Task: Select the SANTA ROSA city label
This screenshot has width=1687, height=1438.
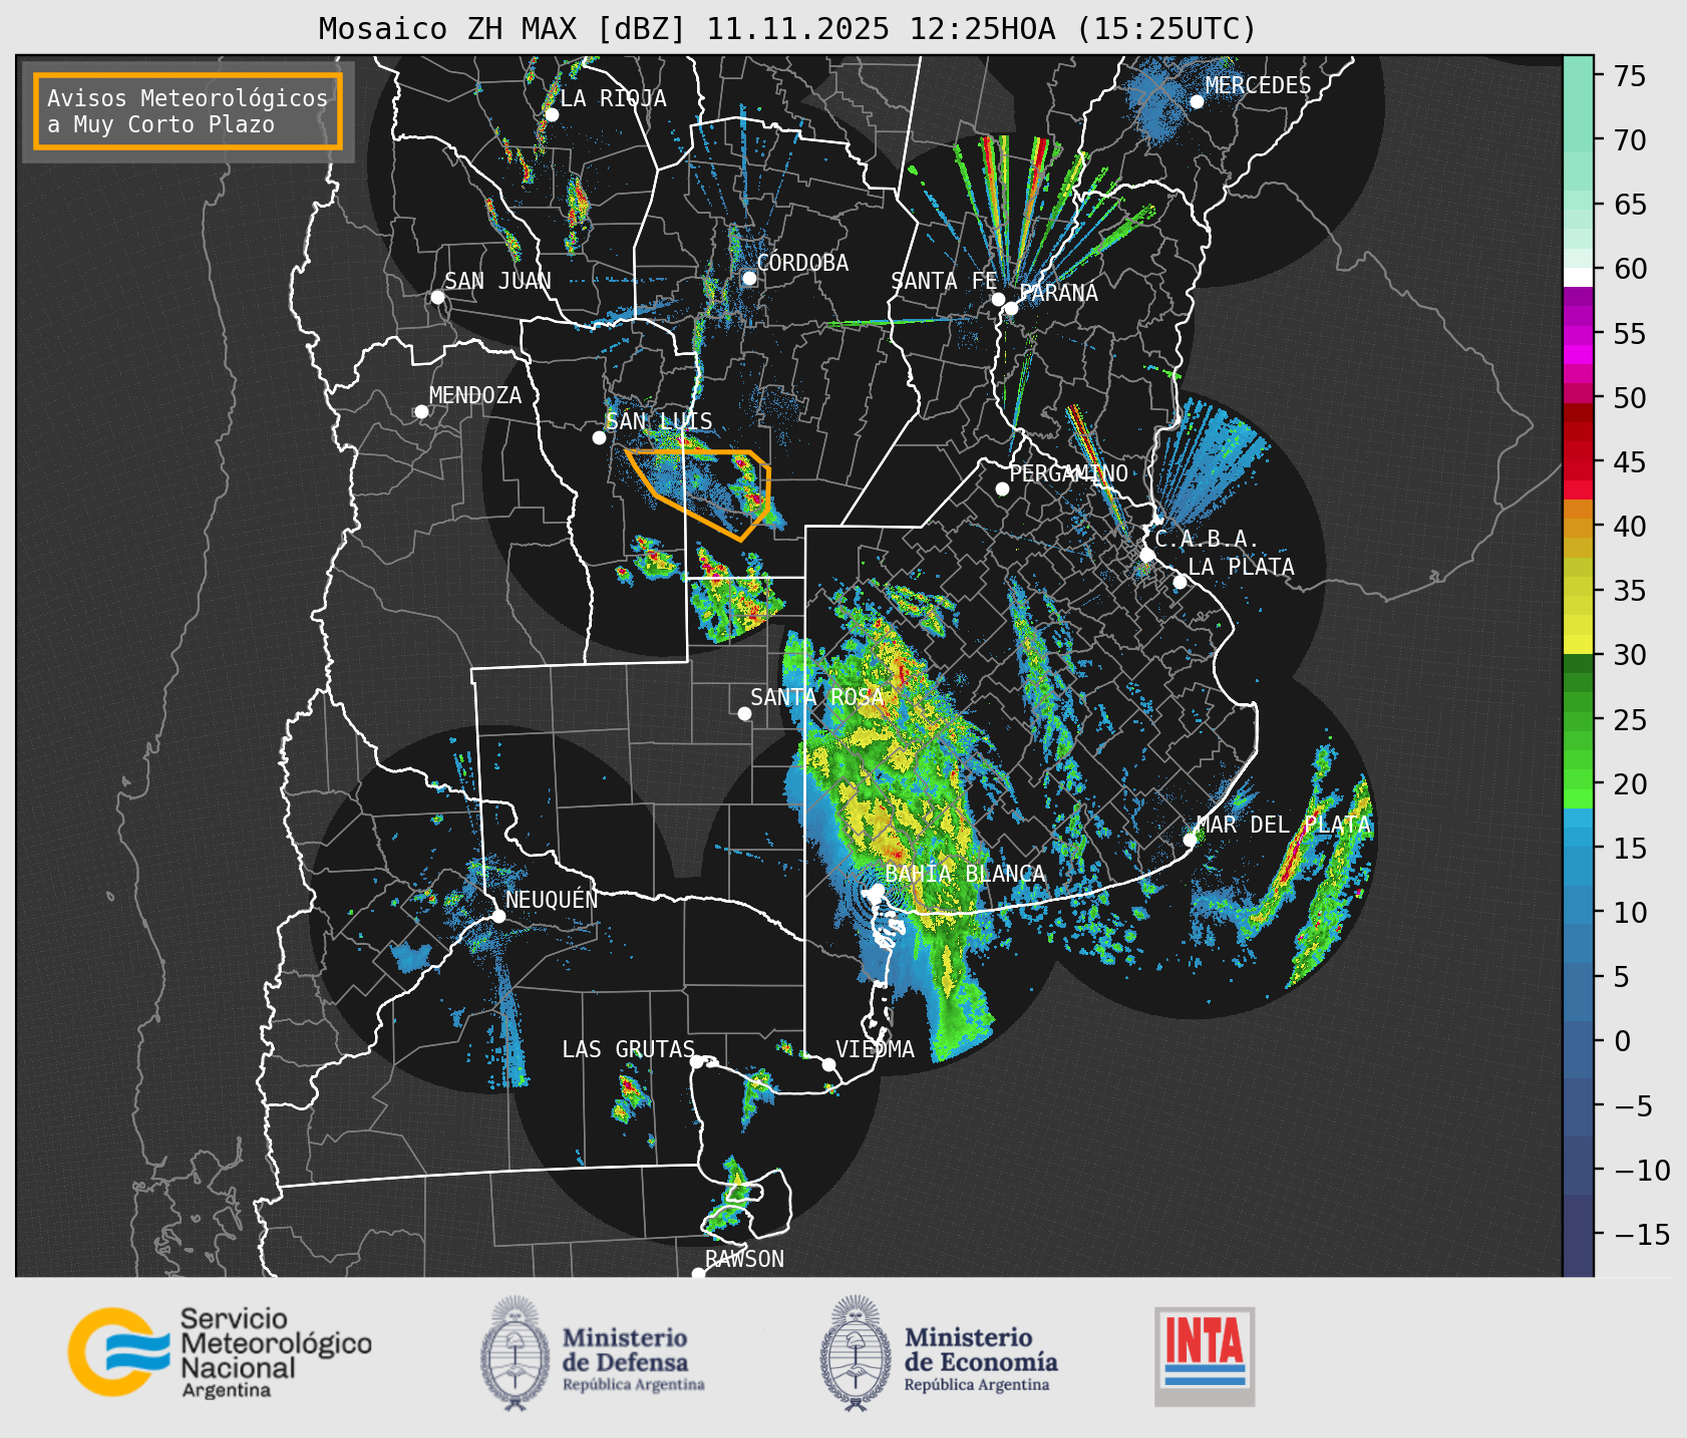Action: click(x=817, y=697)
